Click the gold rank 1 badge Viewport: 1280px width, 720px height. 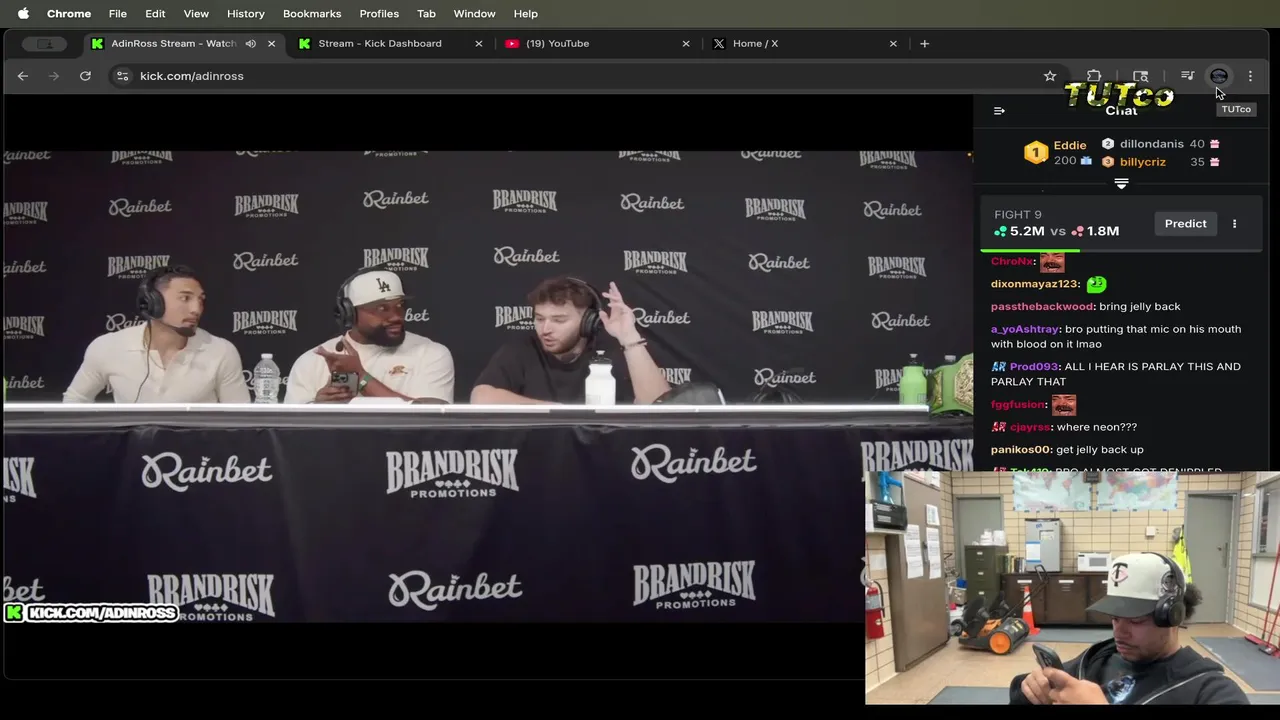(x=1036, y=153)
